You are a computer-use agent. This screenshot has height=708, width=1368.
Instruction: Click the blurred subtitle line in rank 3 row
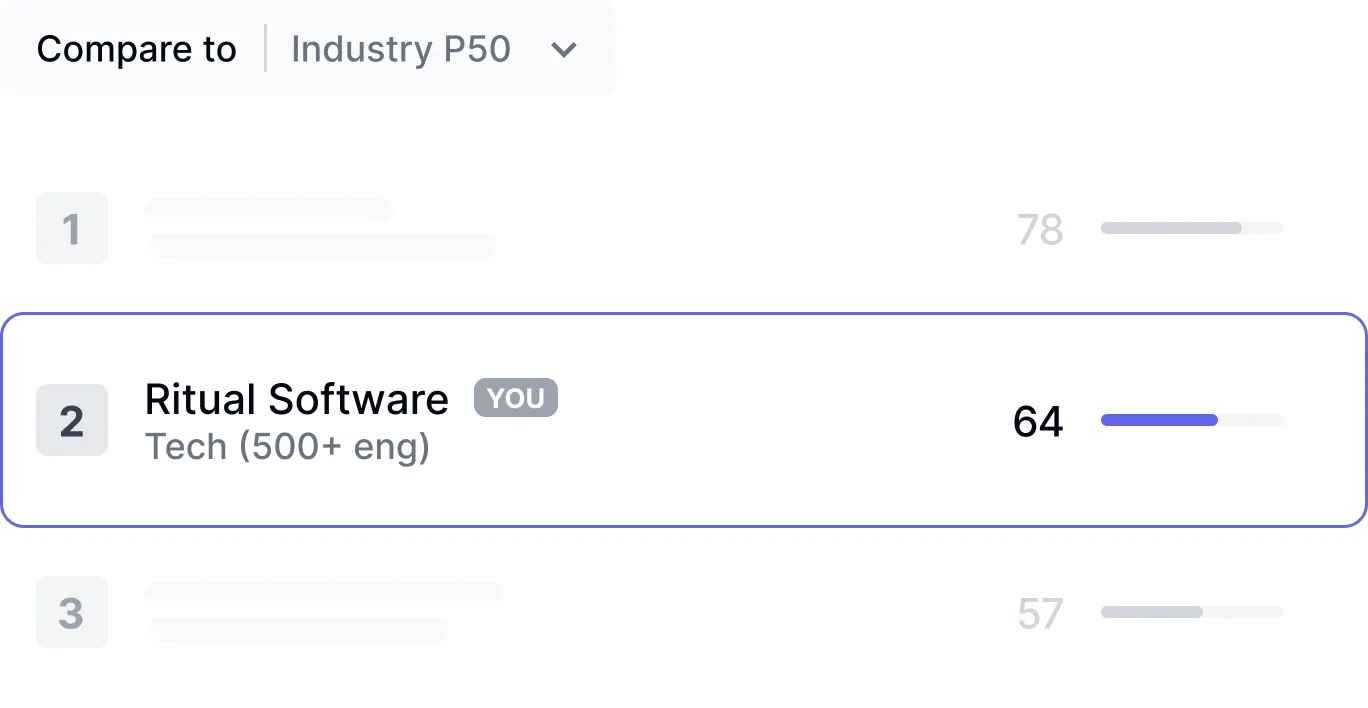(x=297, y=630)
